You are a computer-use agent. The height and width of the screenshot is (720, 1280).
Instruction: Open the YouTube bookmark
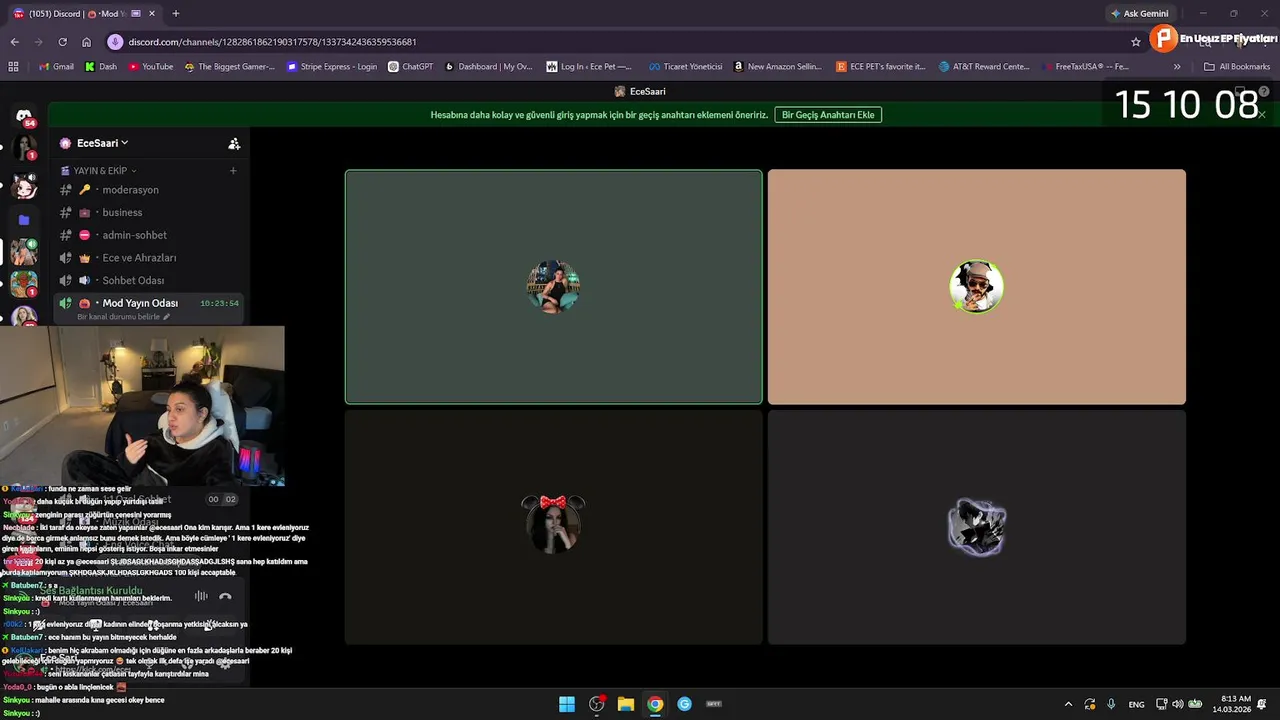point(150,67)
